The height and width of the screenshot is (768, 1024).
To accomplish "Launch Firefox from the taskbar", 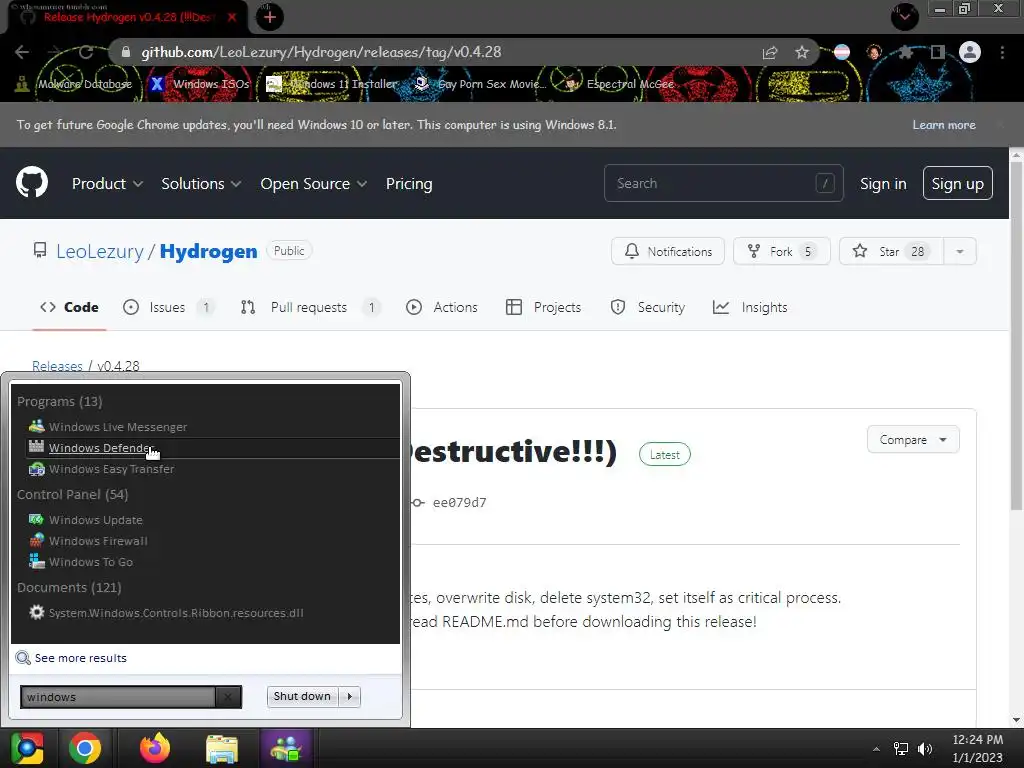I will tap(155, 748).
